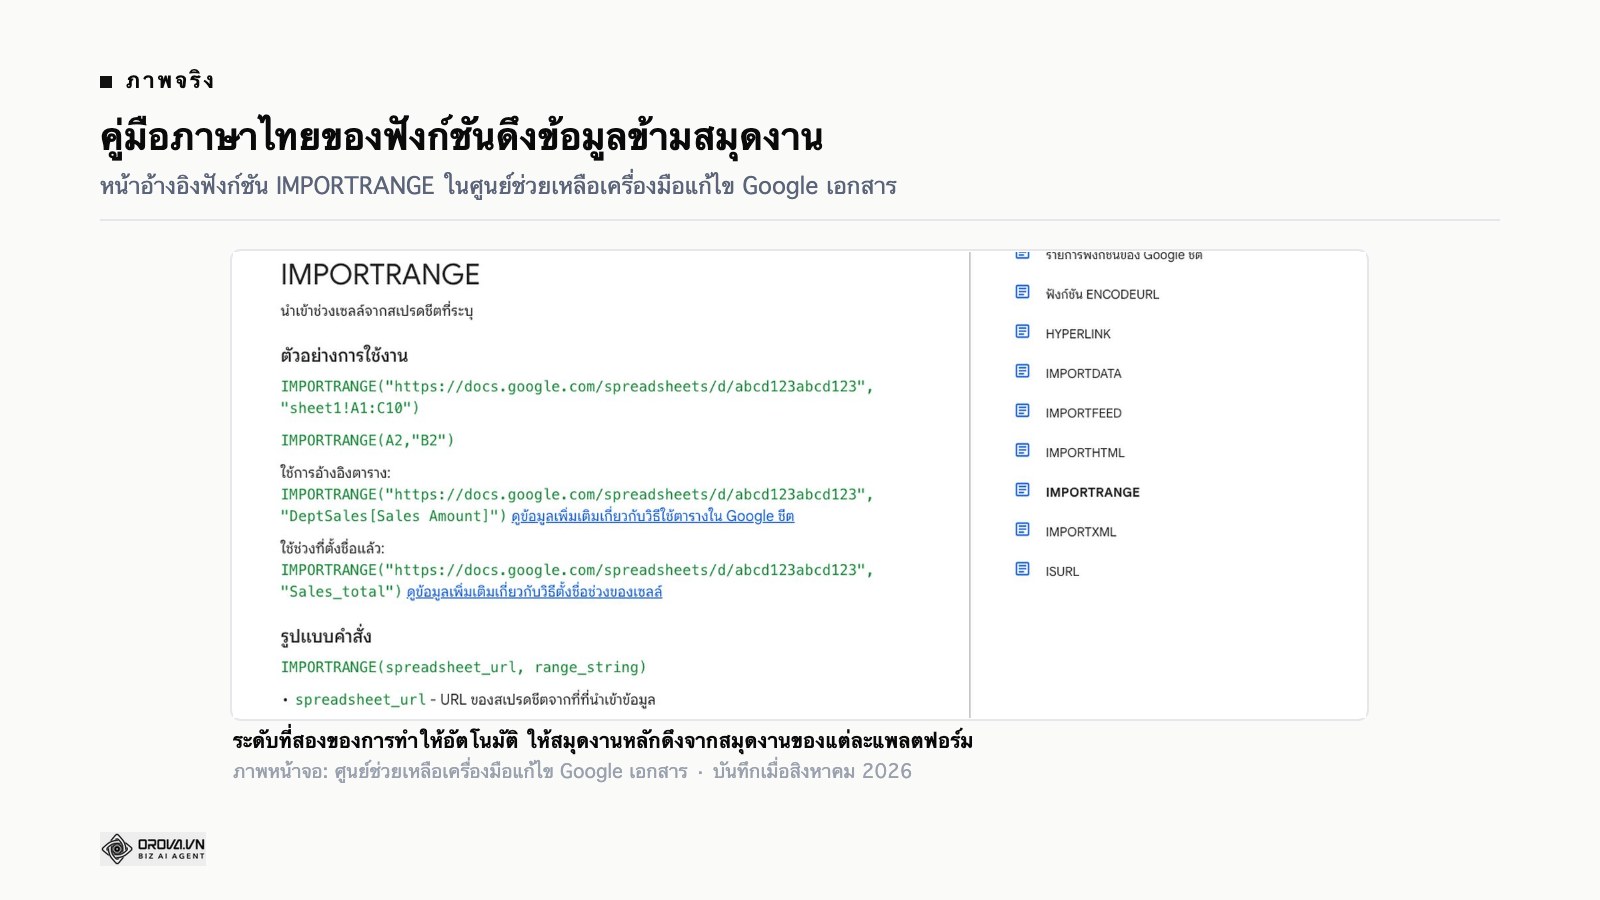
Task: Click the ใช้ช่วงที่ตั้งชื่อแล้ว: label
Action: pos(332,548)
